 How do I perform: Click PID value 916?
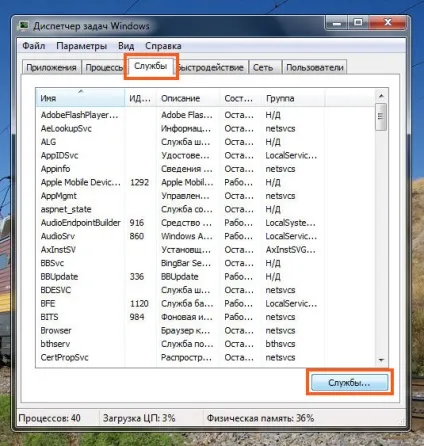[x=137, y=223]
